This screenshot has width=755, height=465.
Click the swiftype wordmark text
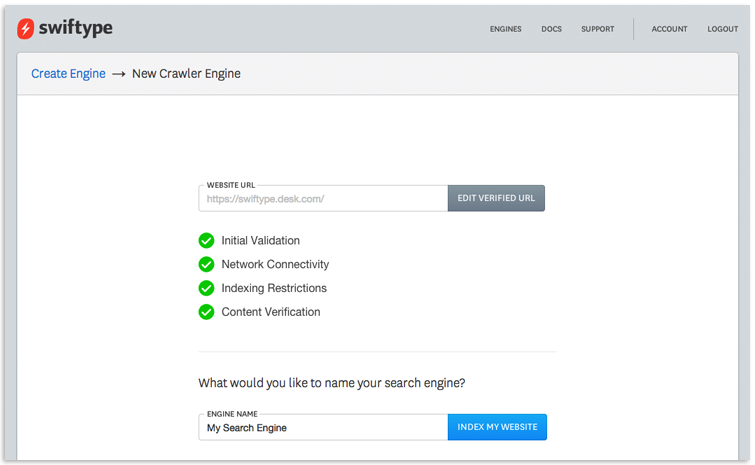pos(76,28)
